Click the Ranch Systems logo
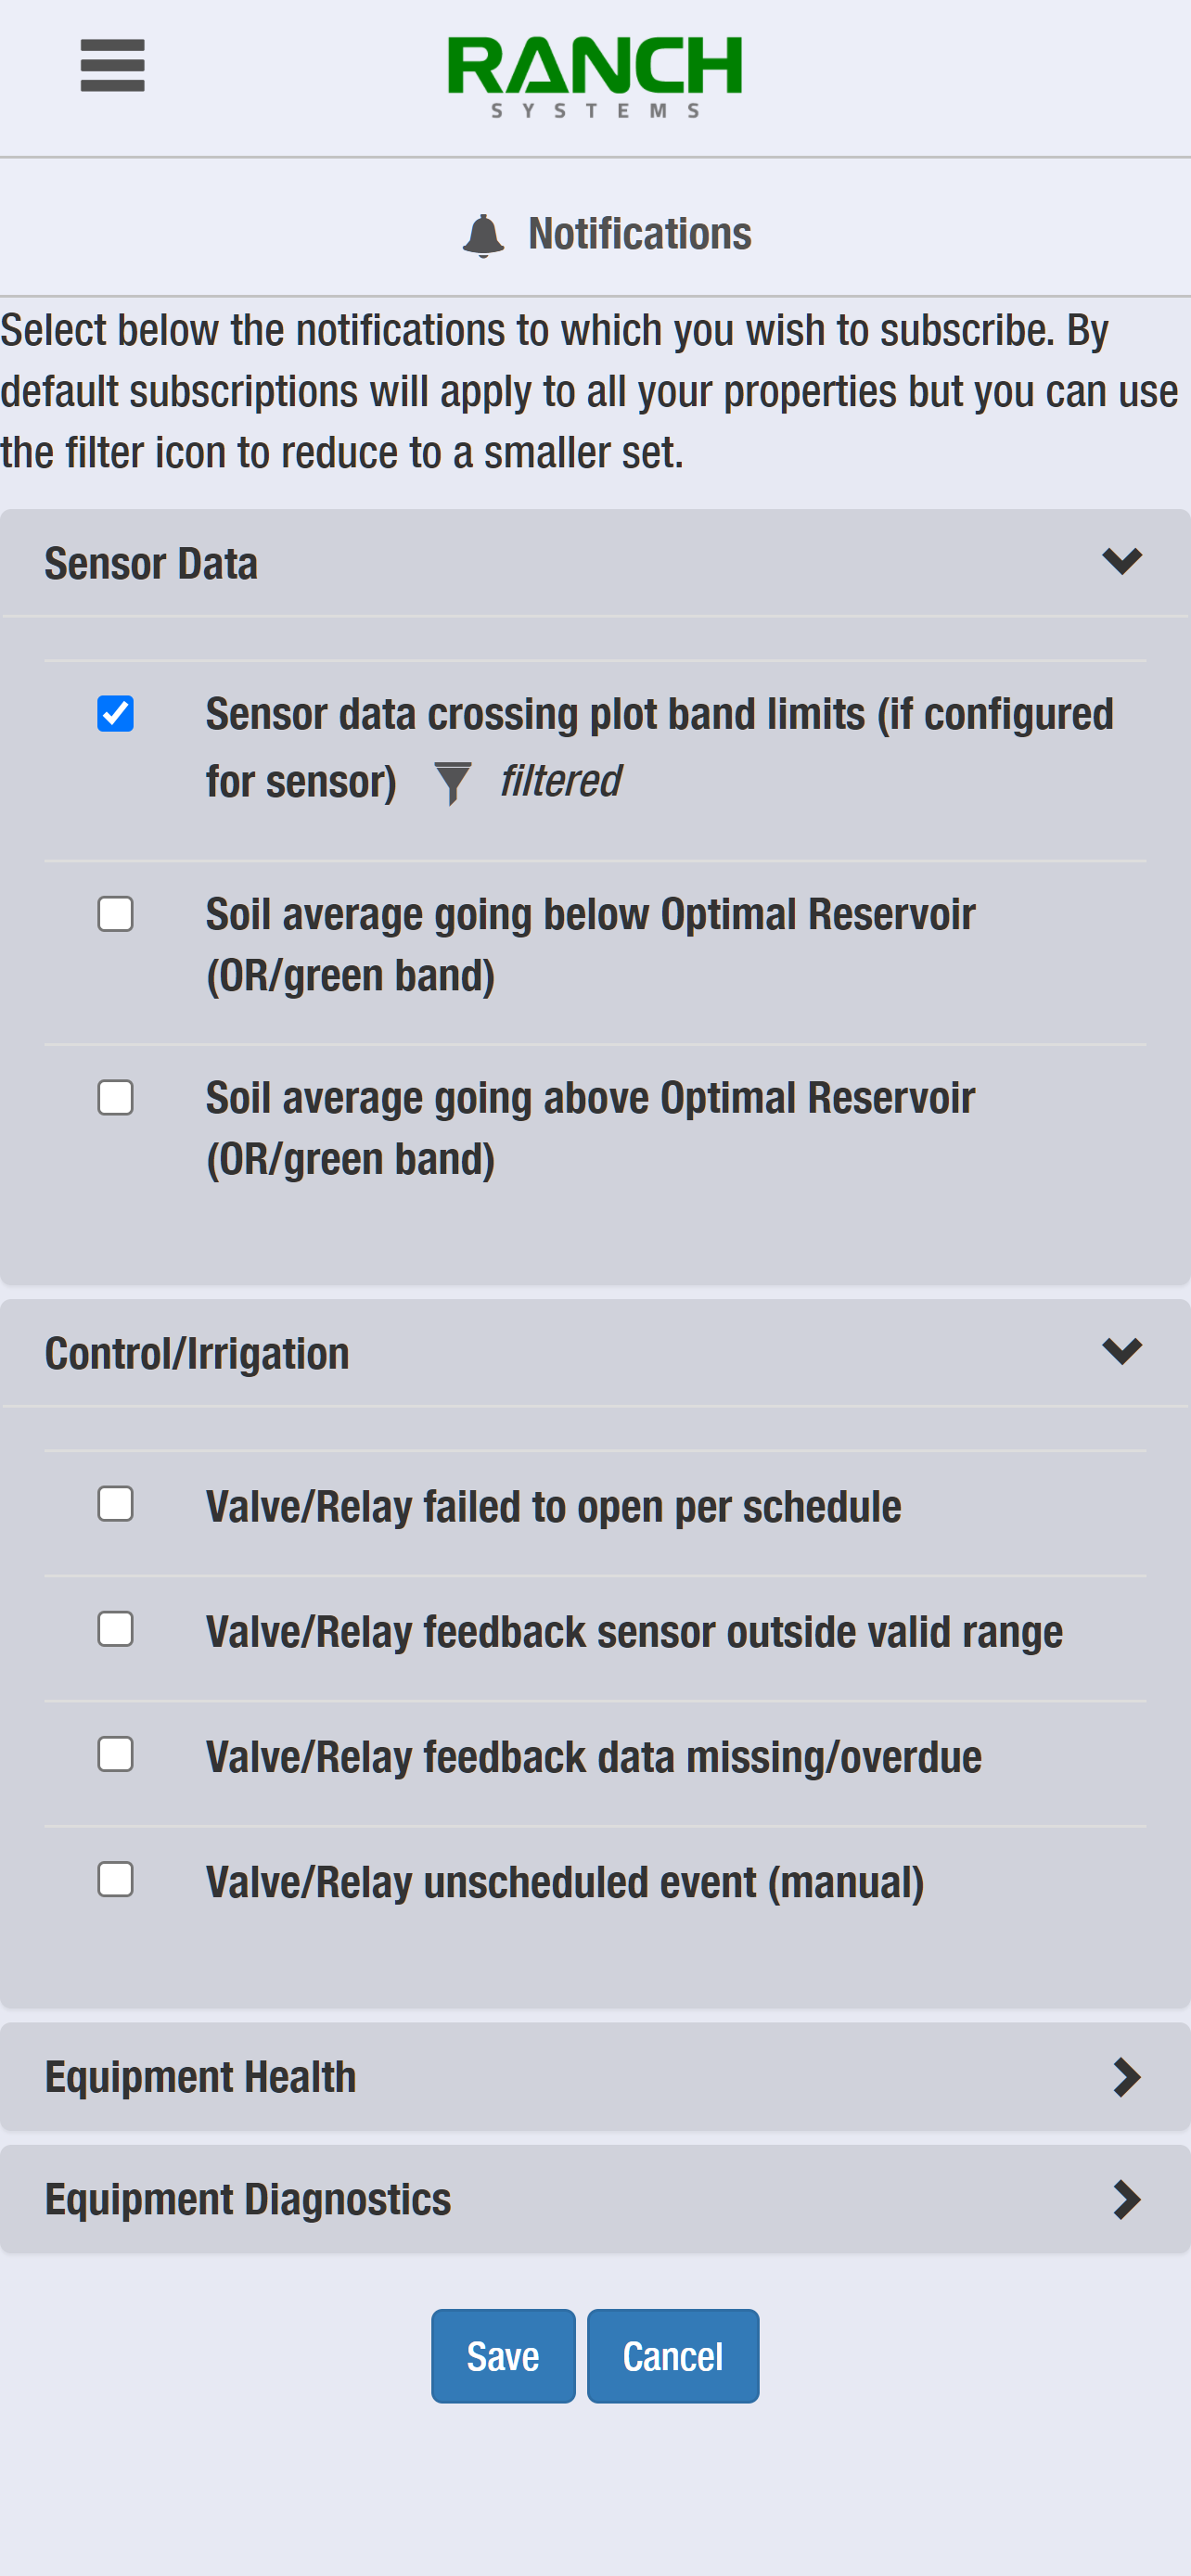 tap(595, 77)
